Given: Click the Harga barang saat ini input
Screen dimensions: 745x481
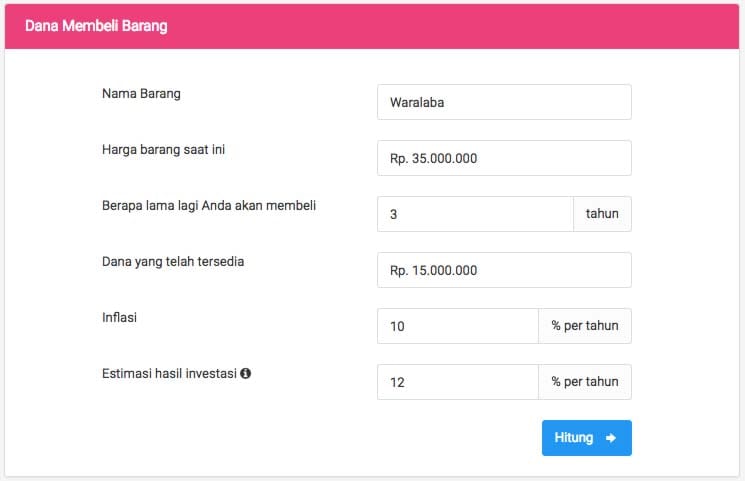Looking at the screenshot, I should coord(504,158).
